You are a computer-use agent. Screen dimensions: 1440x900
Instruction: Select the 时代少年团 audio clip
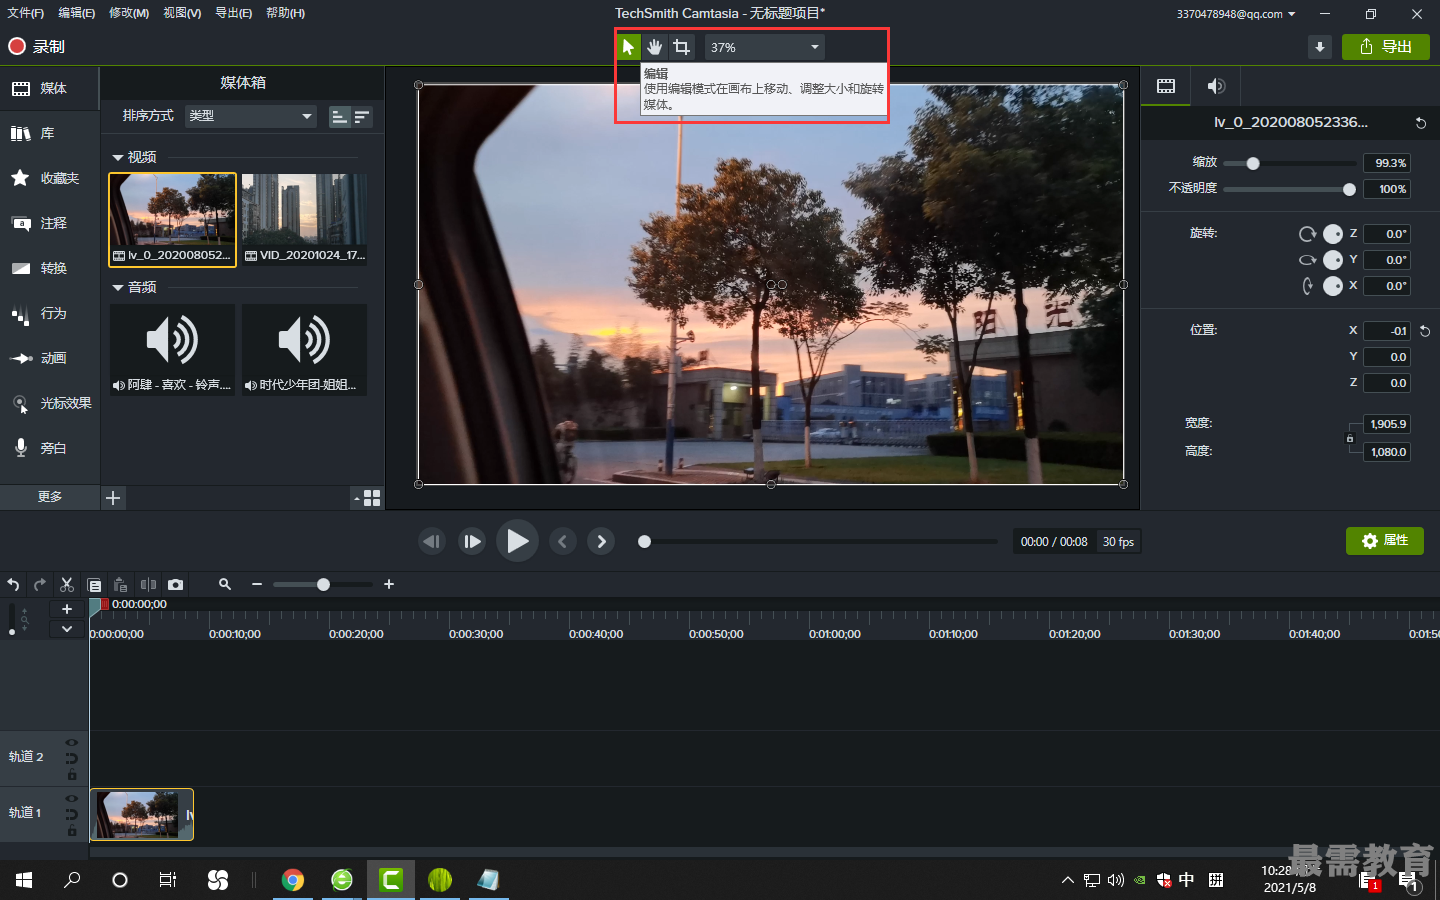tap(304, 349)
